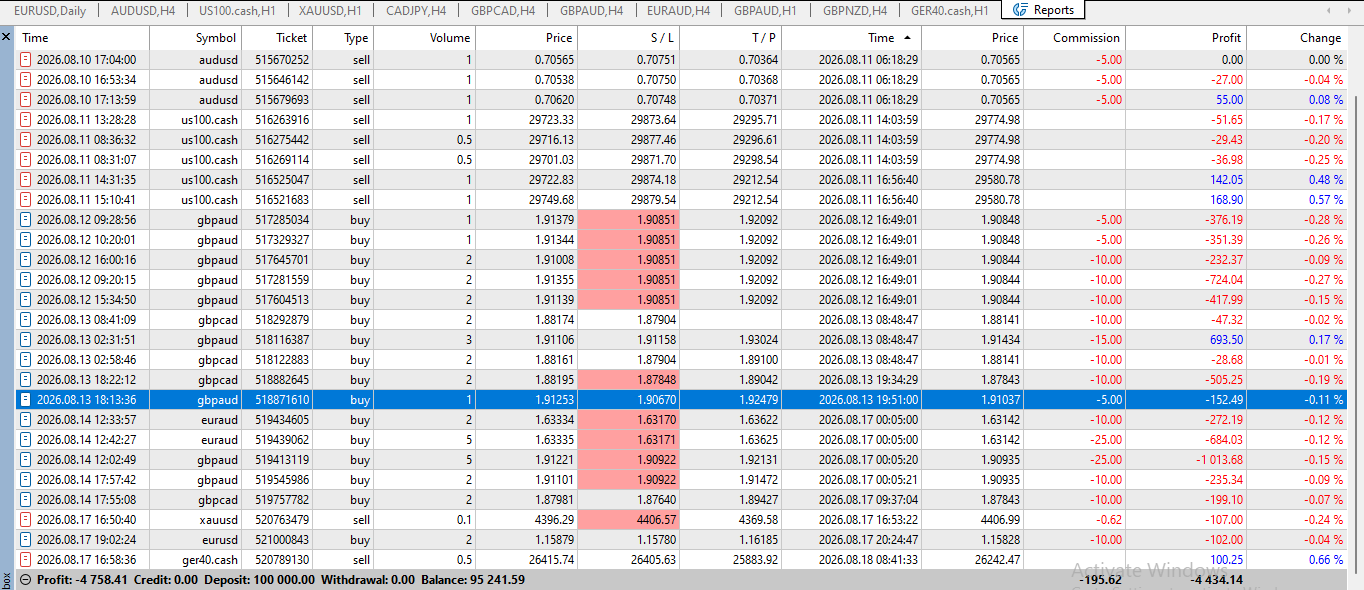Image resolution: width=1364 pixels, height=590 pixels.
Task: Select the Reports tab
Action: 1043,10
